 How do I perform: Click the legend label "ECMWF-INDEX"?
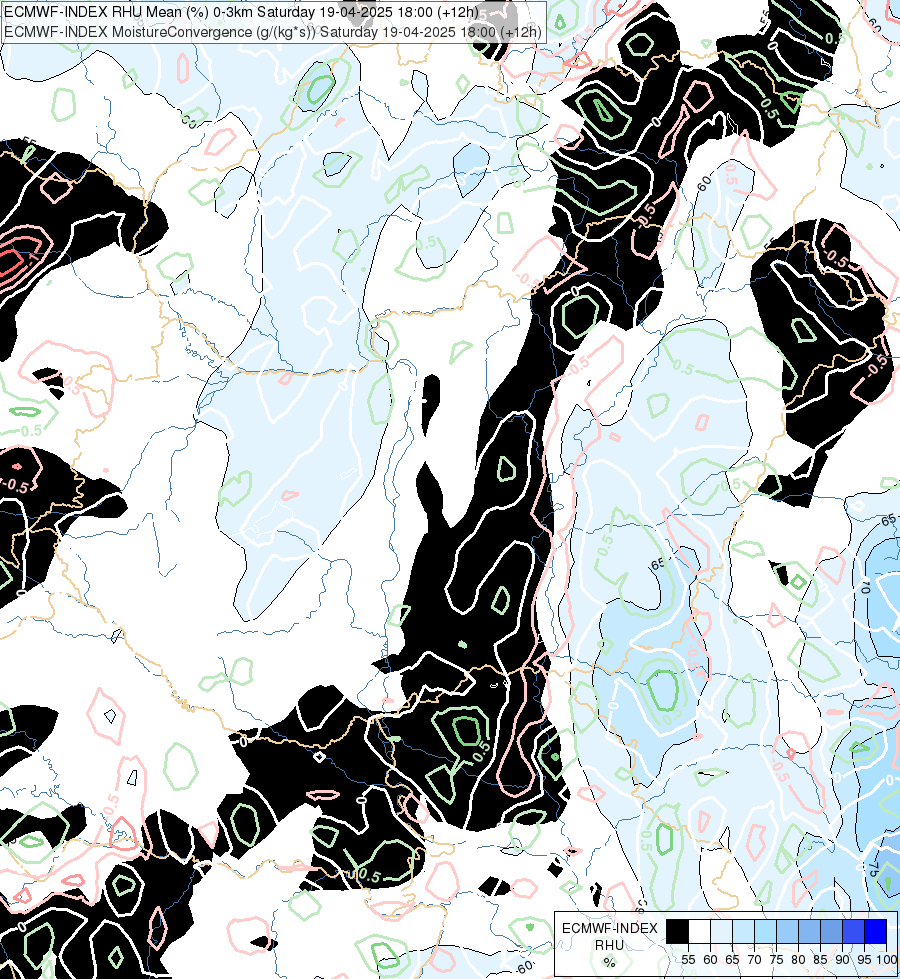(x=610, y=928)
